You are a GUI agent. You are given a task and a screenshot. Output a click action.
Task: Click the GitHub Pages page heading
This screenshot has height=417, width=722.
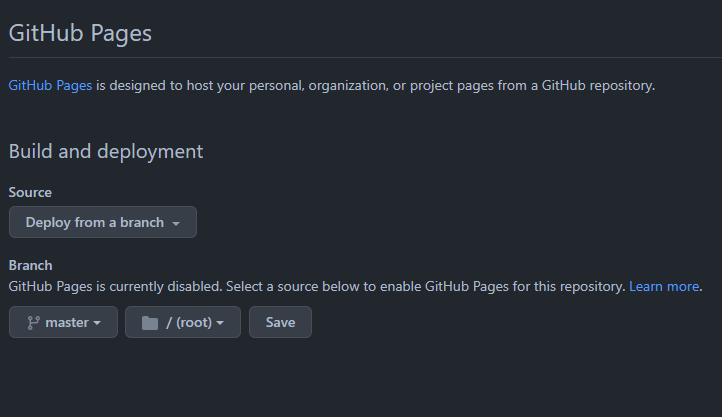click(80, 33)
